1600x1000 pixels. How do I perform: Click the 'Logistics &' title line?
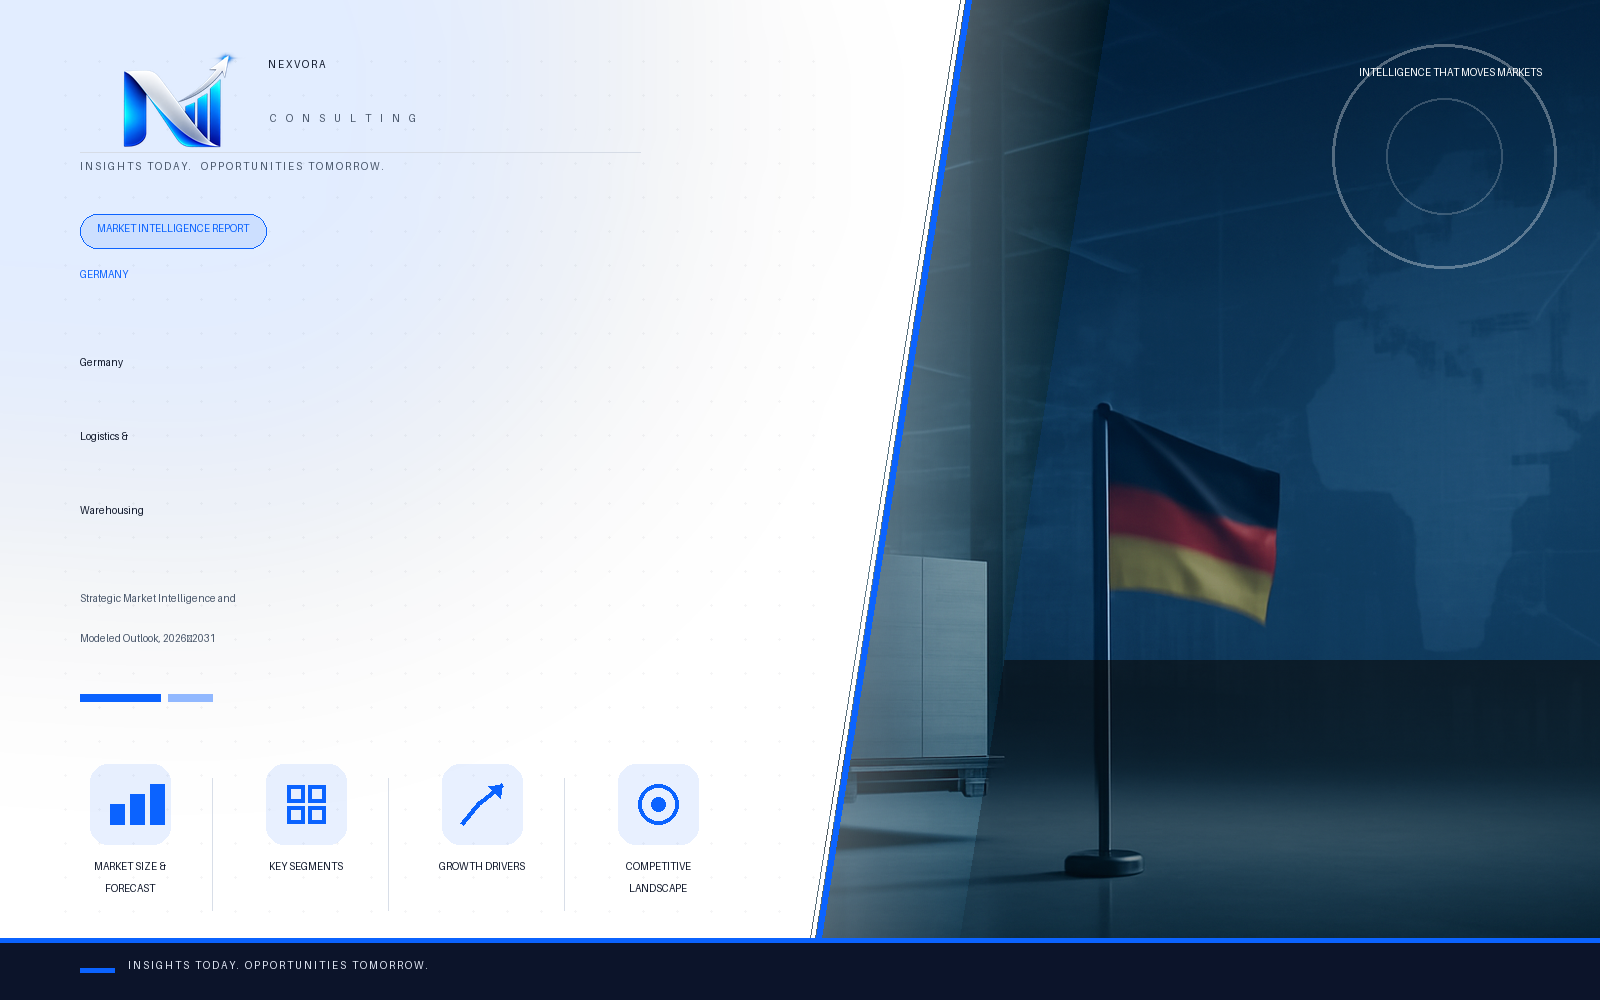click(x=104, y=436)
